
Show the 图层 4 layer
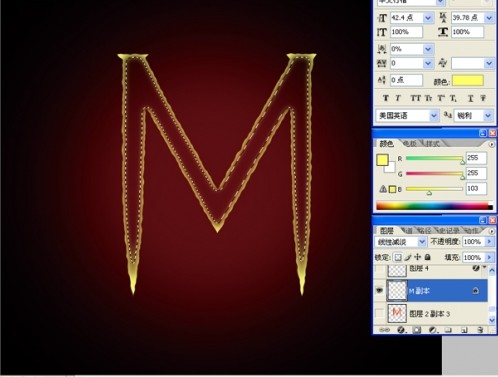pyautogui.click(x=379, y=268)
